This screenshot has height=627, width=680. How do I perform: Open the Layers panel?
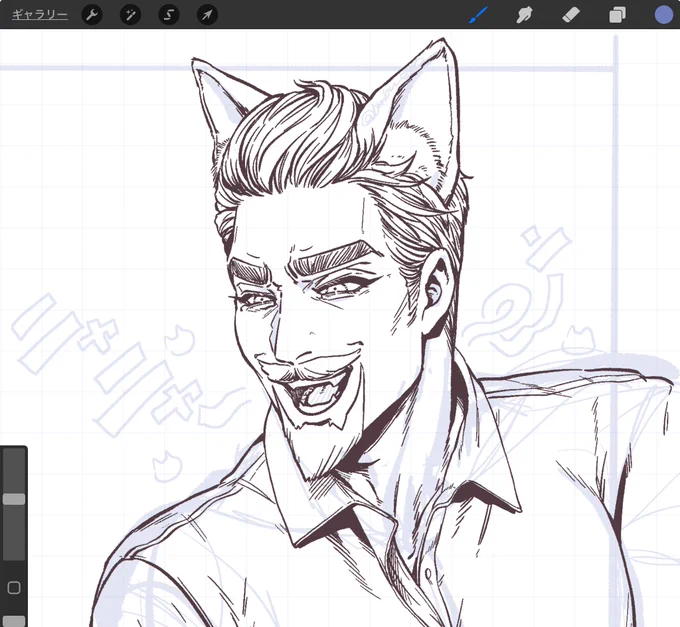(617, 15)
